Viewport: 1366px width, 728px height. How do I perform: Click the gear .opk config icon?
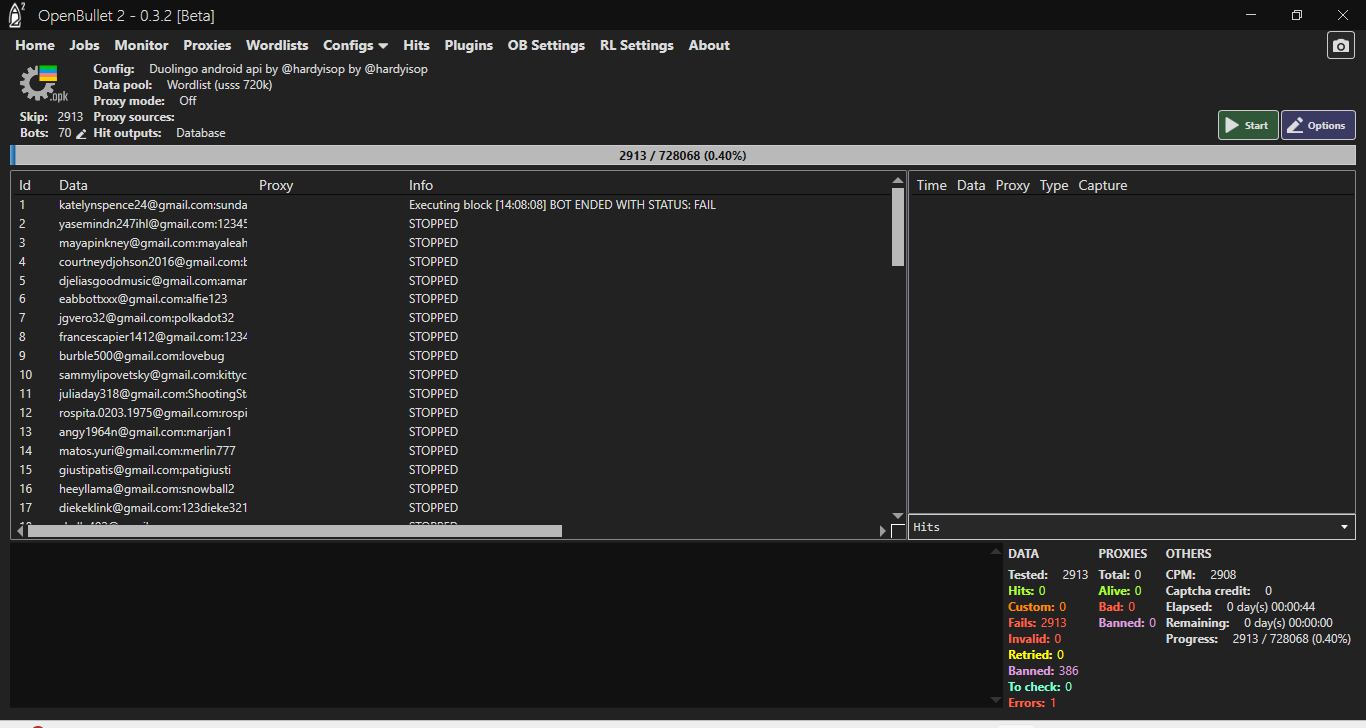click(43, 83)
